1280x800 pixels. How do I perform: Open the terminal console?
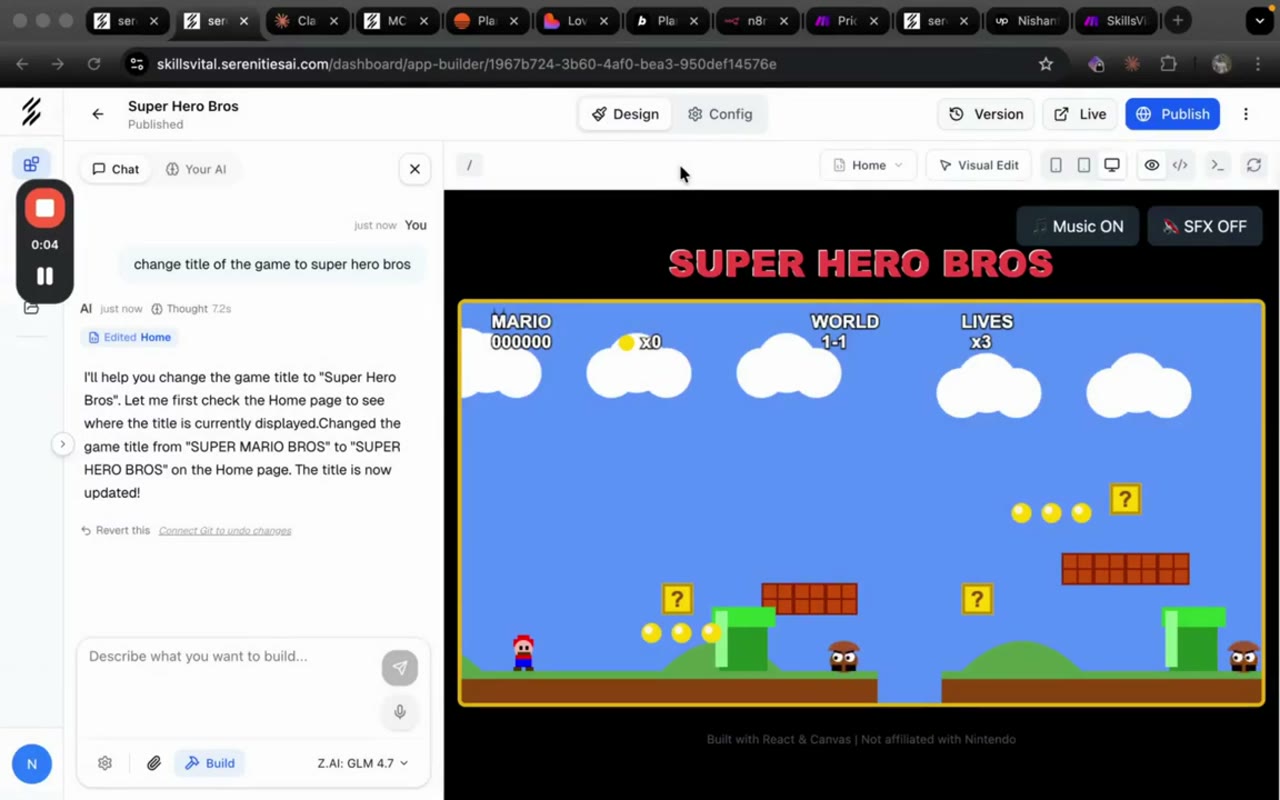[x=1217, y=165]
